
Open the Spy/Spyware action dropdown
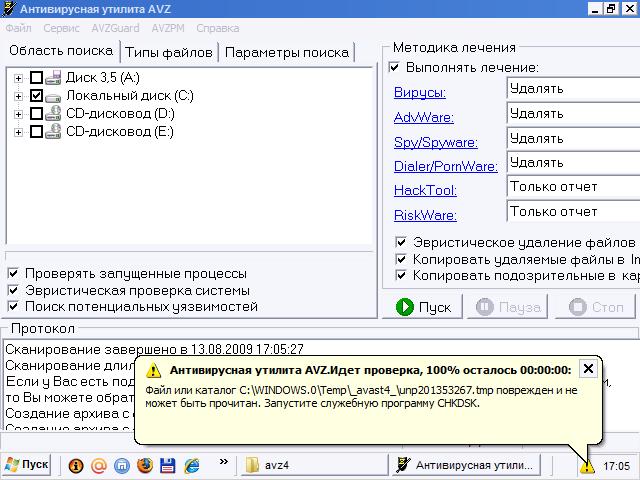pos(573,138)
